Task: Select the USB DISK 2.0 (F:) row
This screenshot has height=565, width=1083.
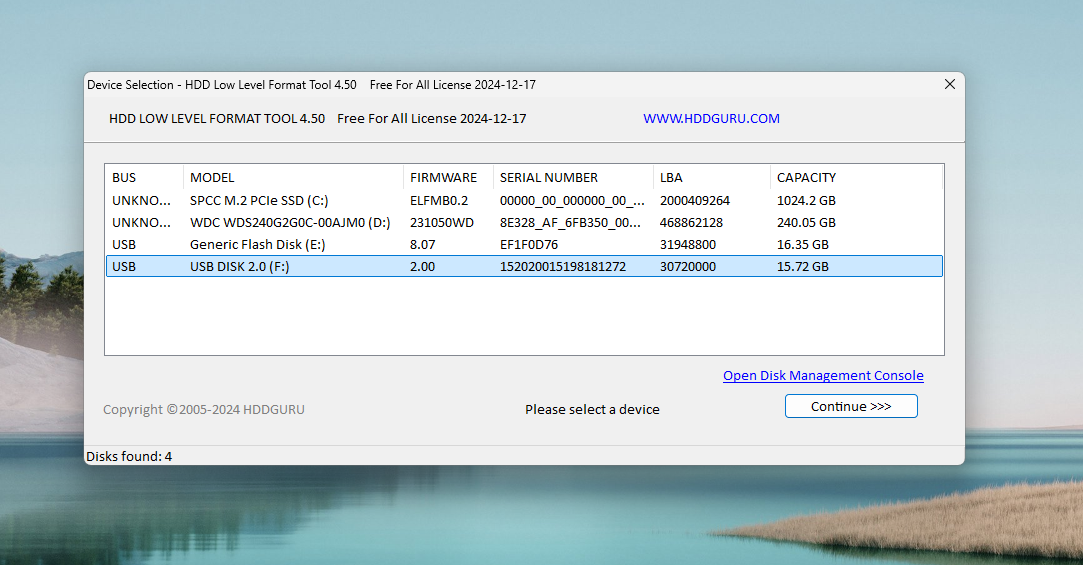Action: point(524,267)
